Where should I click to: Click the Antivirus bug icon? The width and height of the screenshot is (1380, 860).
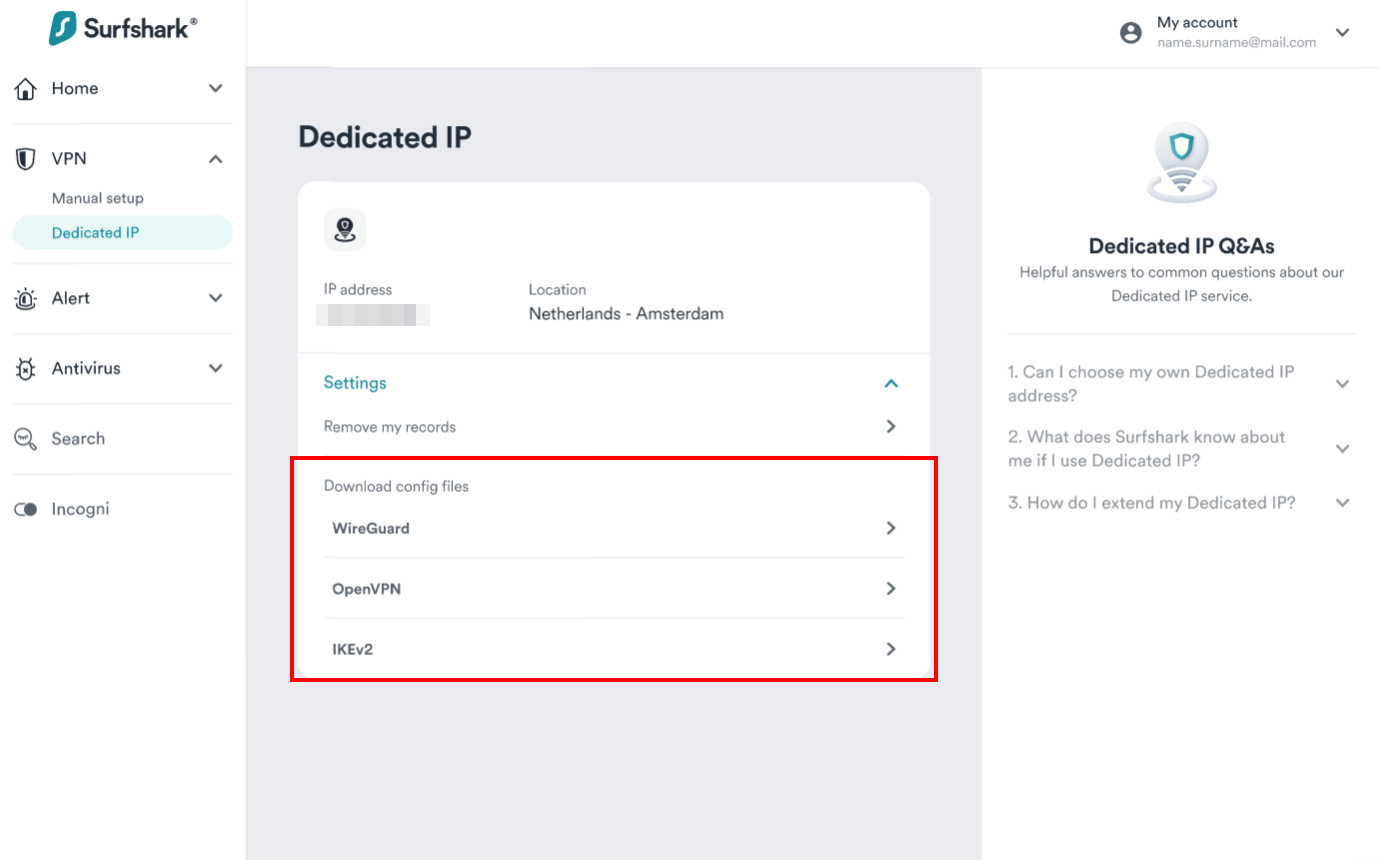[x=26, y=369]
